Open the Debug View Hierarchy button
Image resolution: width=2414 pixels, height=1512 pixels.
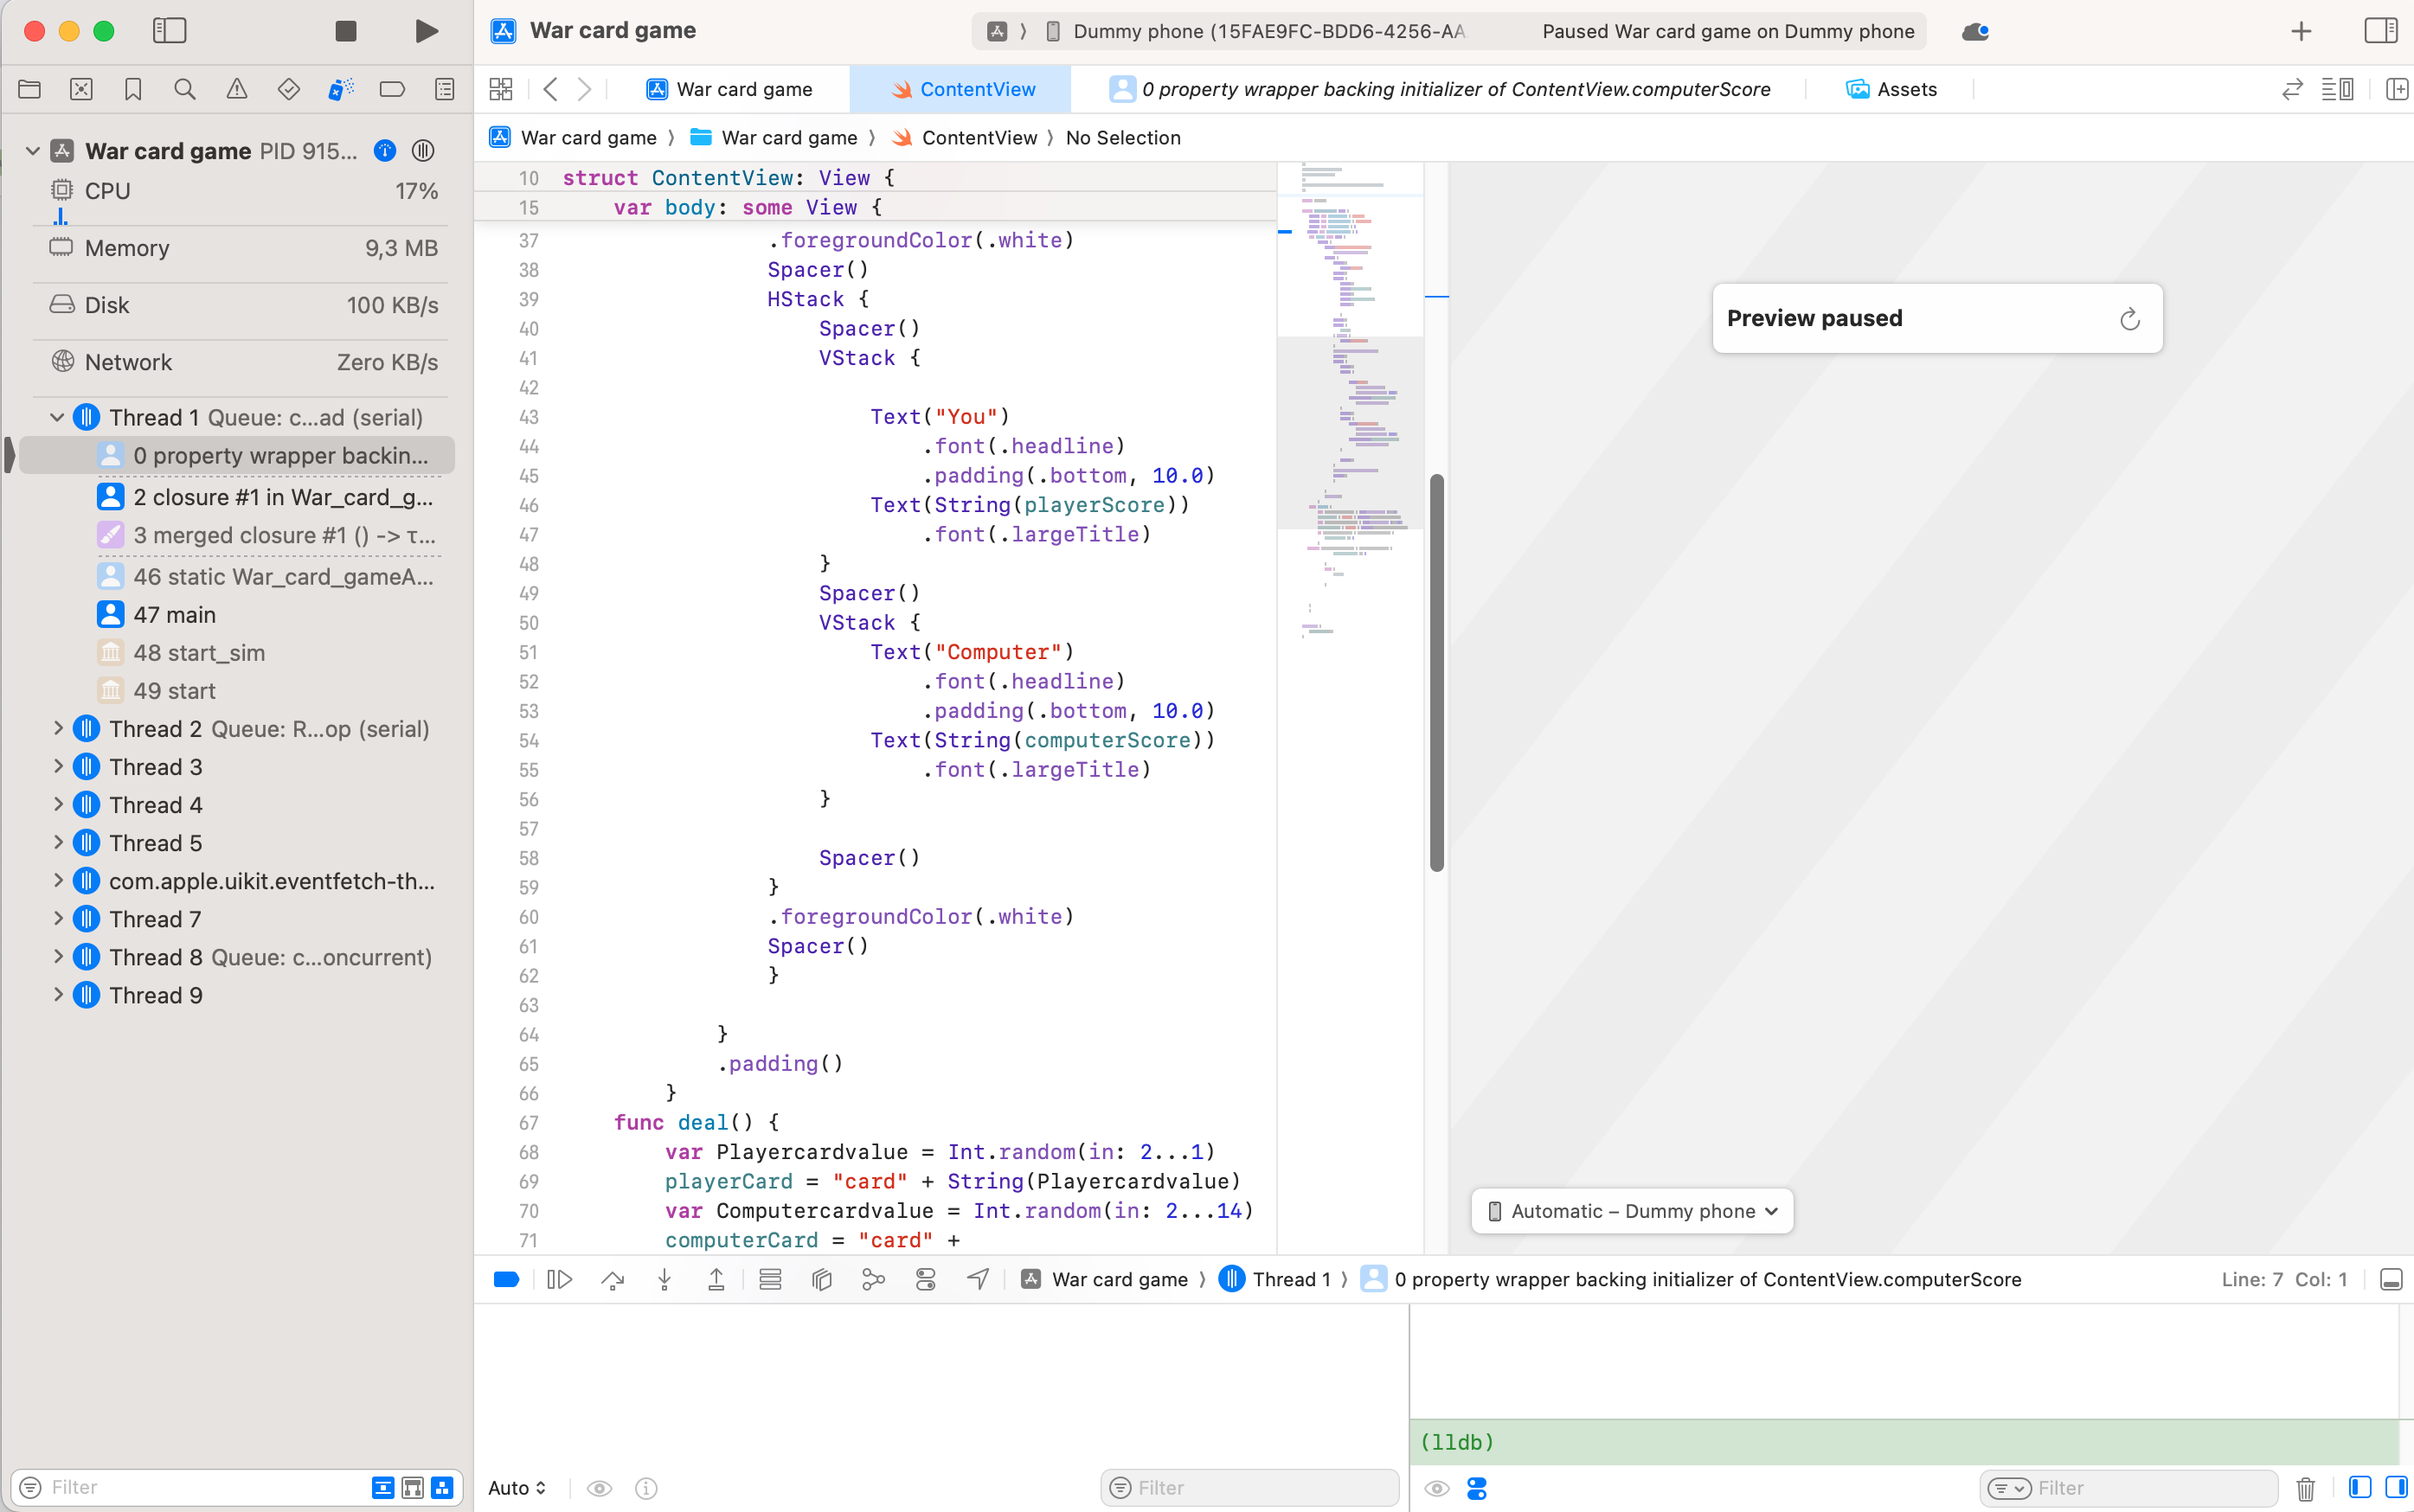pyautogui.click(x=822, y=1279)
